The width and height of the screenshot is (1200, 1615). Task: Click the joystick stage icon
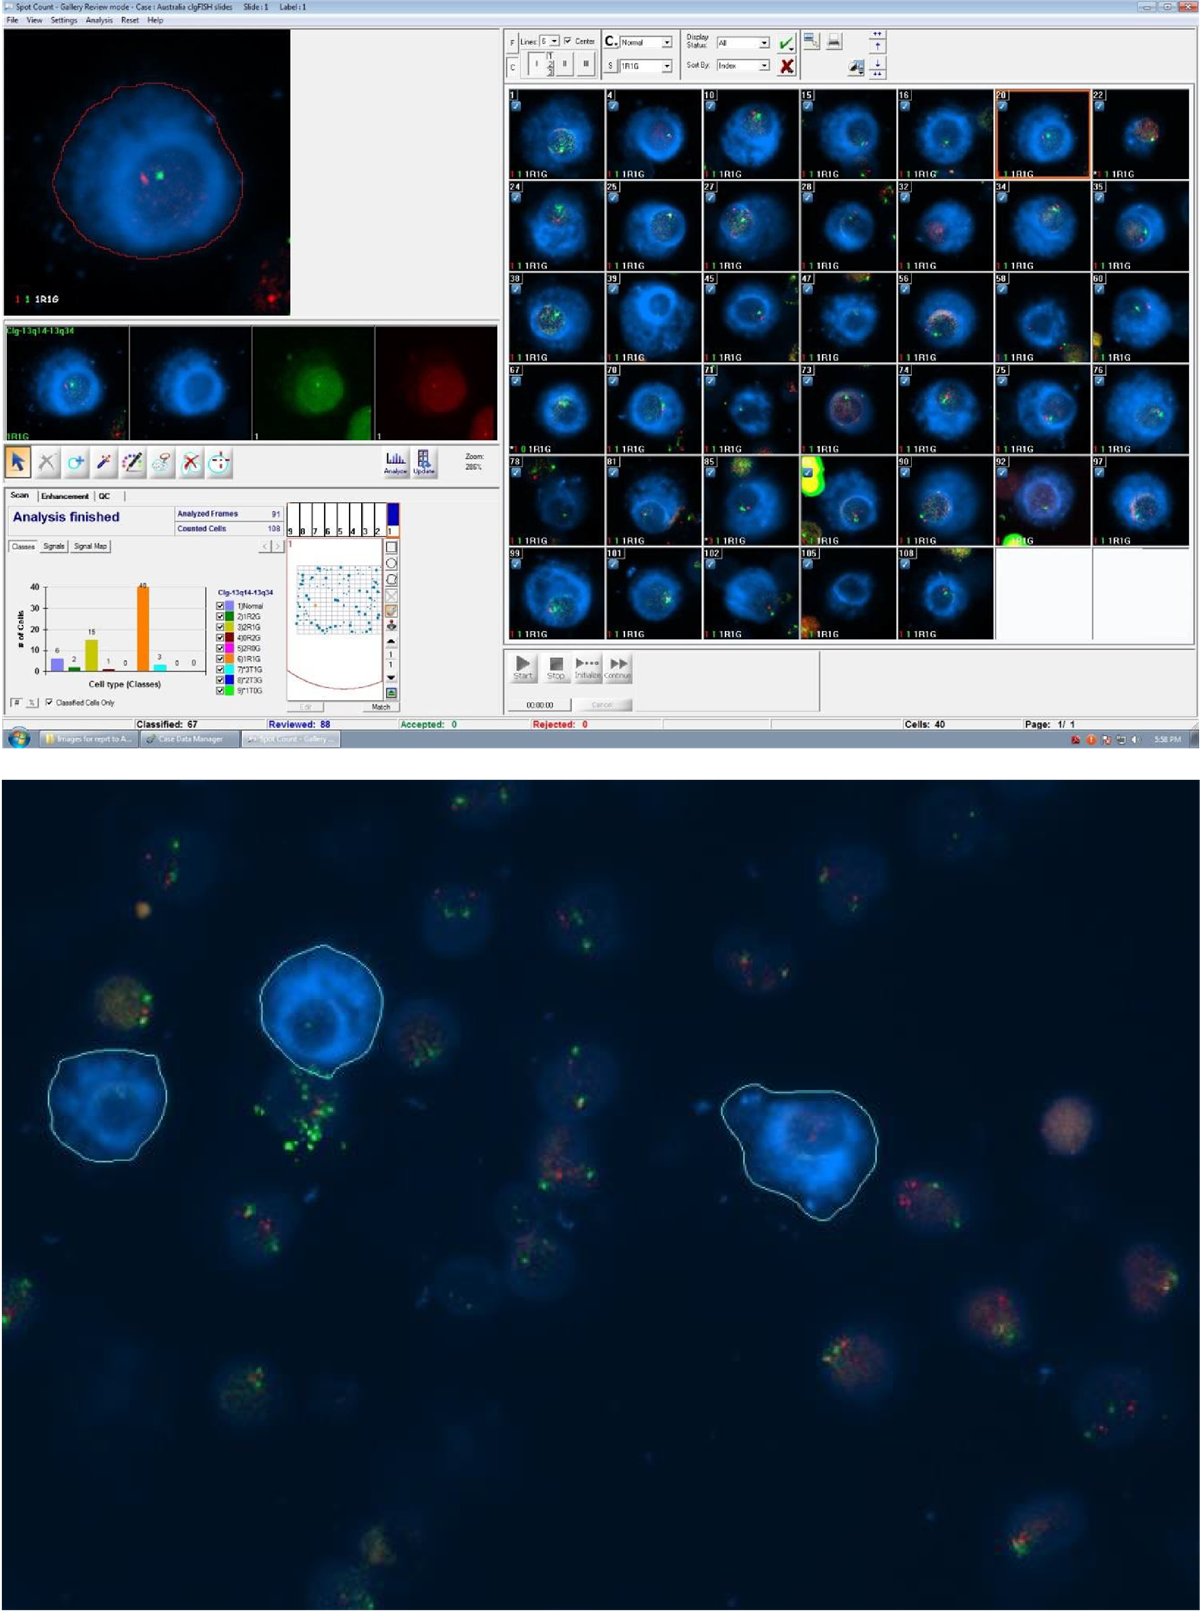point(391,625)
